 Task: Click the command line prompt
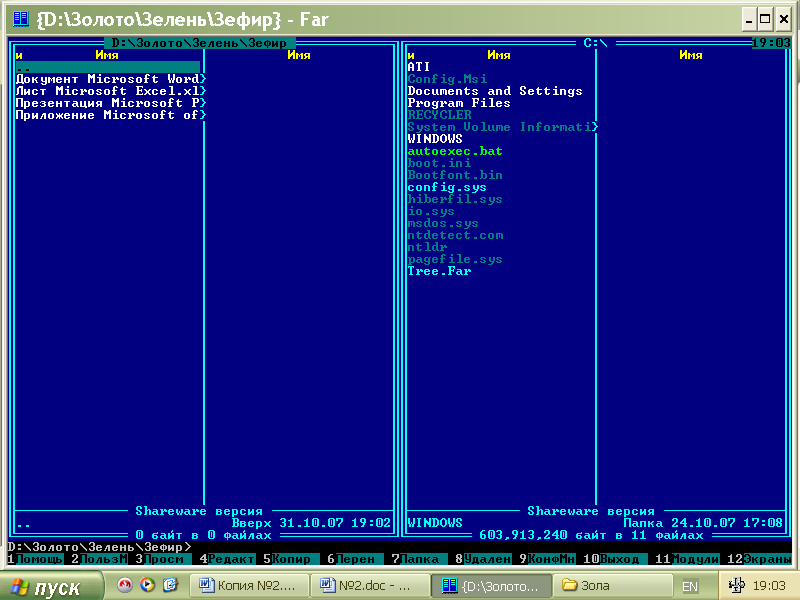99,547
